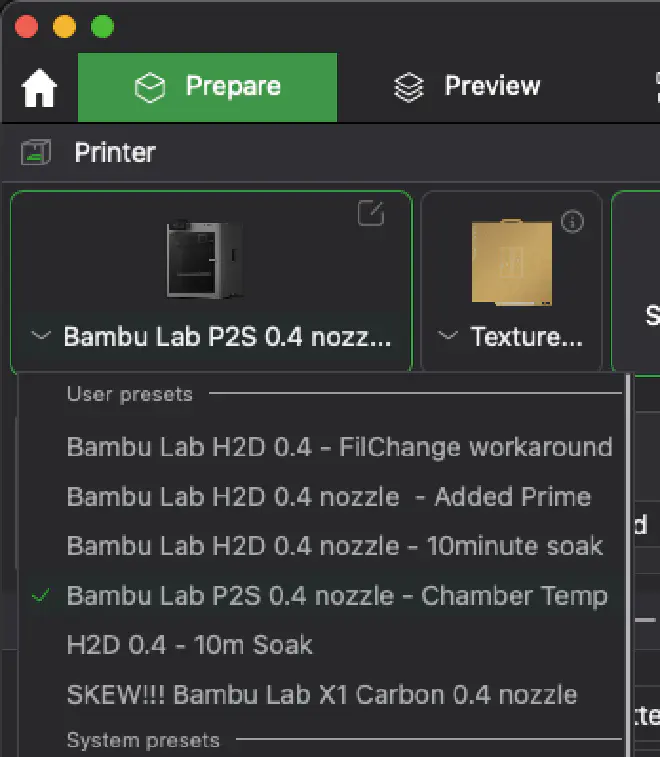Viewport: 660px width, 757px height.
Task: Click the edit printer preset icon
Action: click(371, 213)
